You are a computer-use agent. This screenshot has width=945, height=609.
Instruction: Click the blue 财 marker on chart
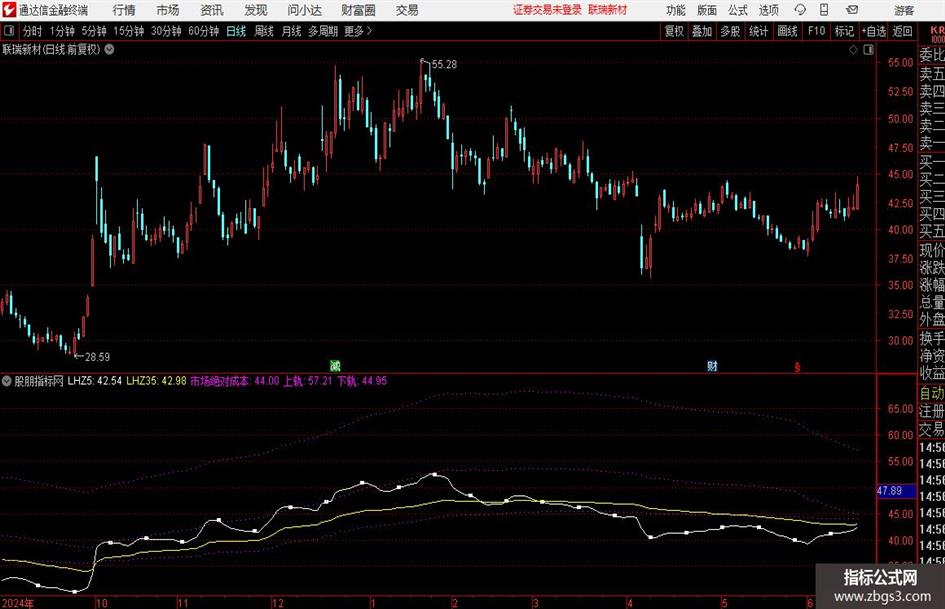coord(712,365)
